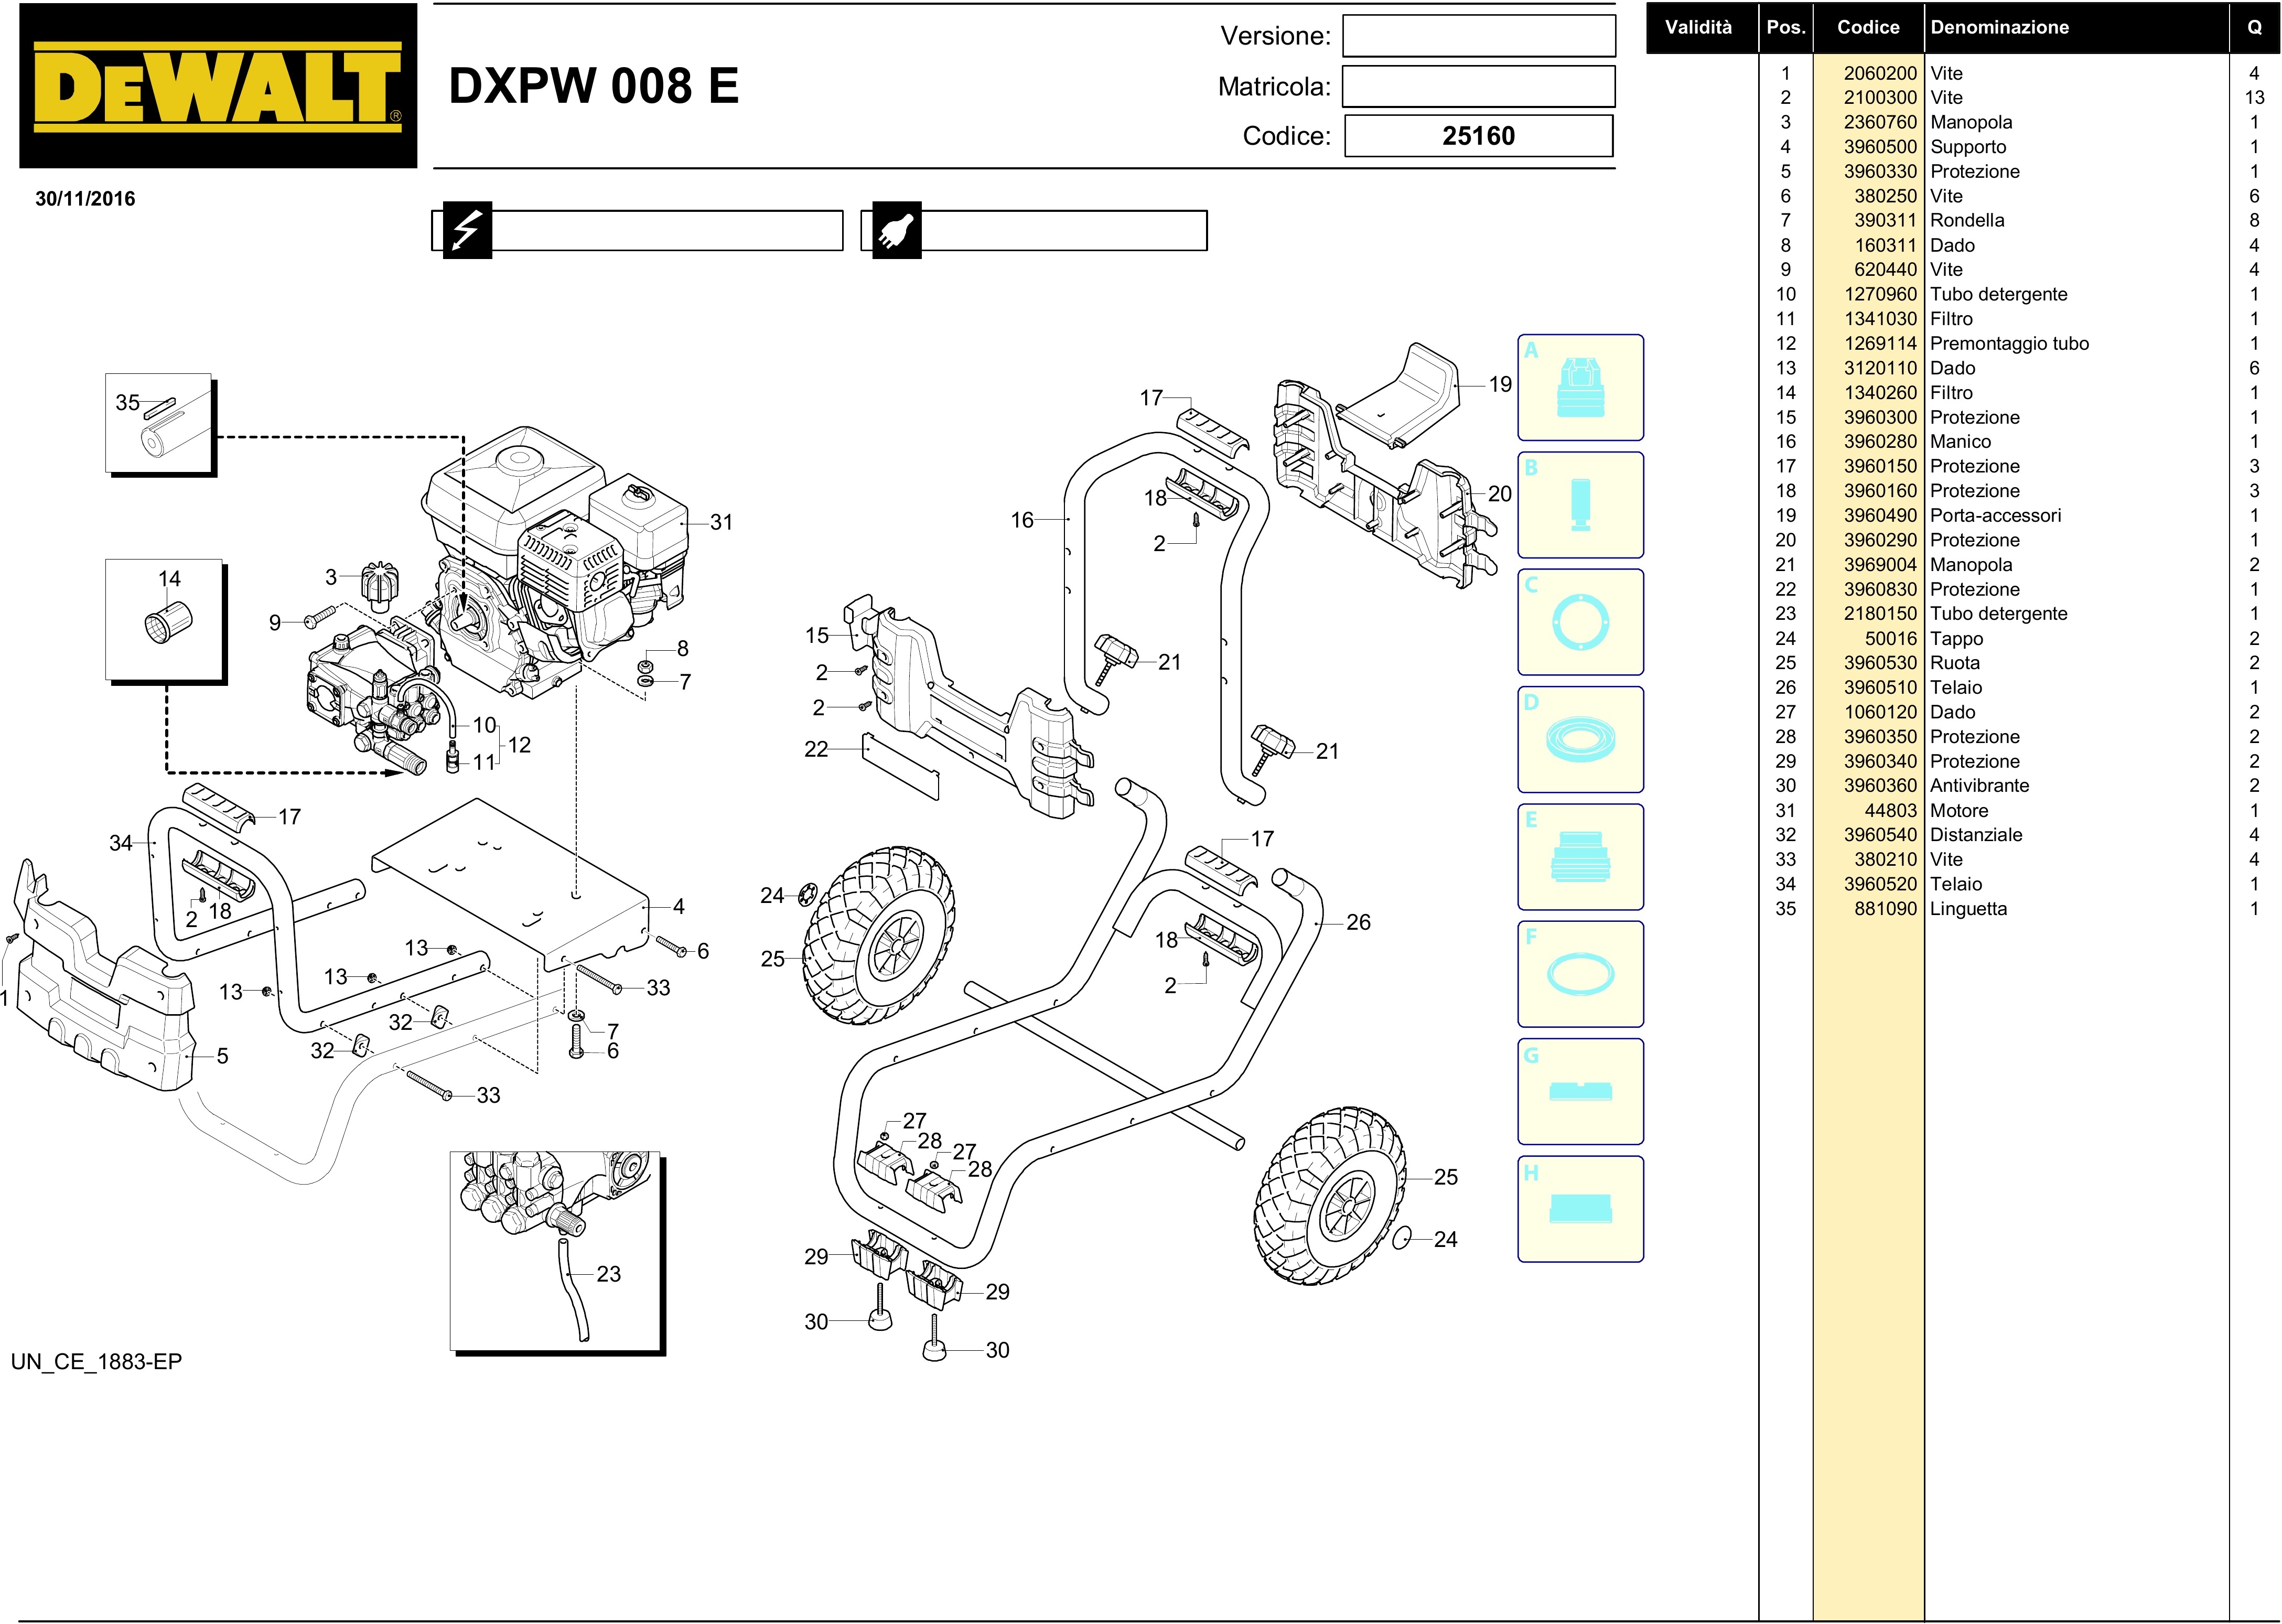Click the date 30/11/2016

coord(85,198)
